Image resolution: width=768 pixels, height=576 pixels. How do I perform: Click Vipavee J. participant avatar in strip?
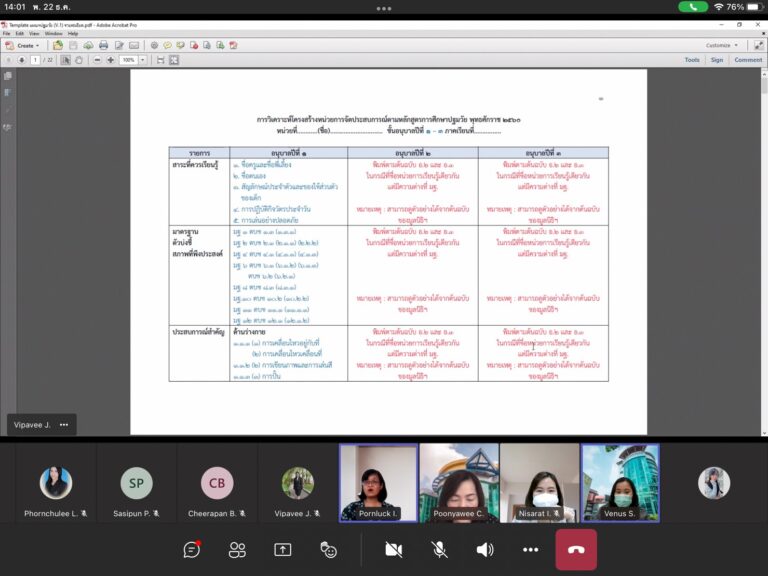297,483
